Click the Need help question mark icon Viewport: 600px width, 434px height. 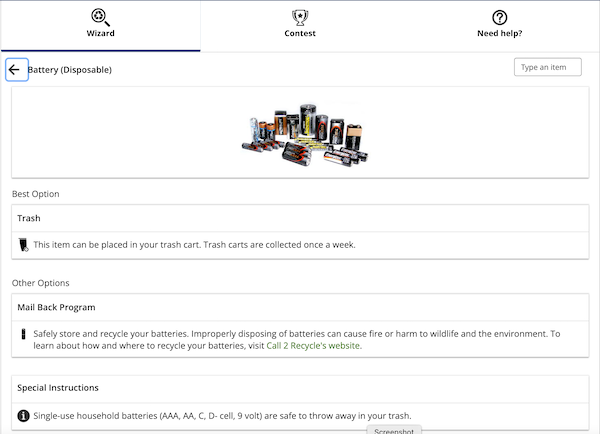[x=499, y=17]
